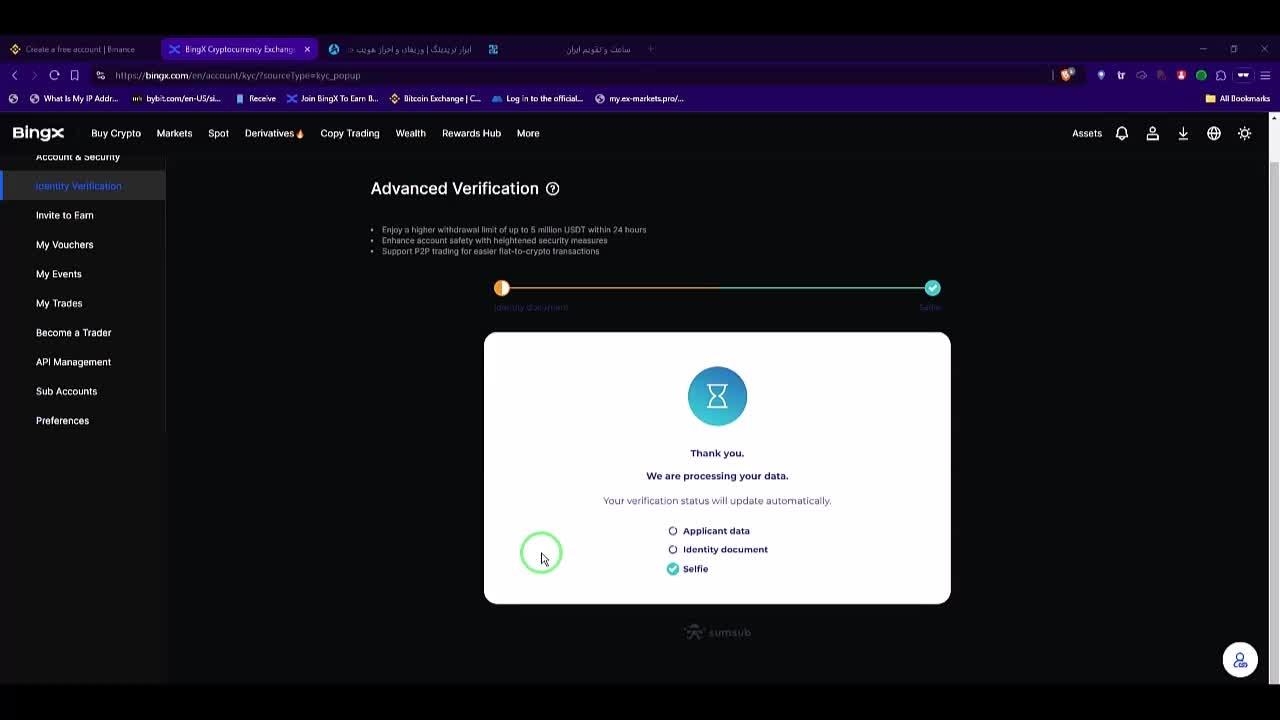This screenshot has width=1280, height=720.
Task: Open Identity Verification in sidebar
Action: [x=78, y=186]
